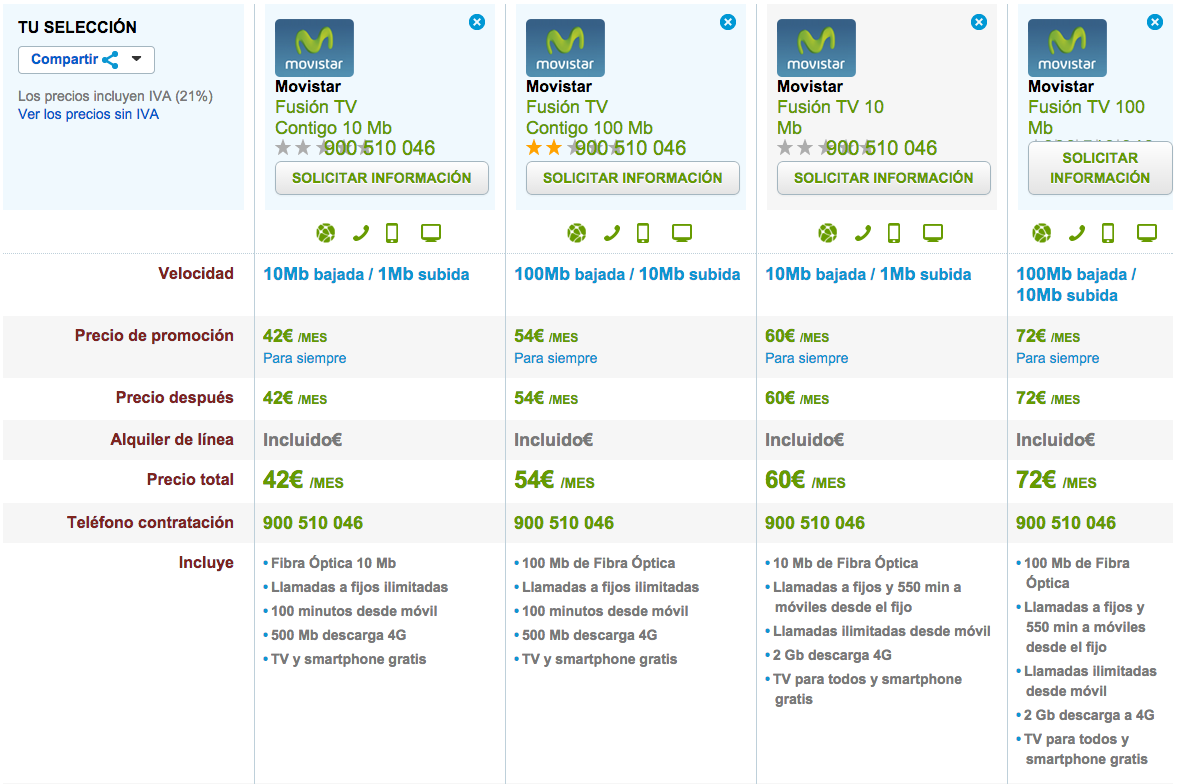Click internet globe icon under Fusión TV 100 Mb

point(1042,234)
